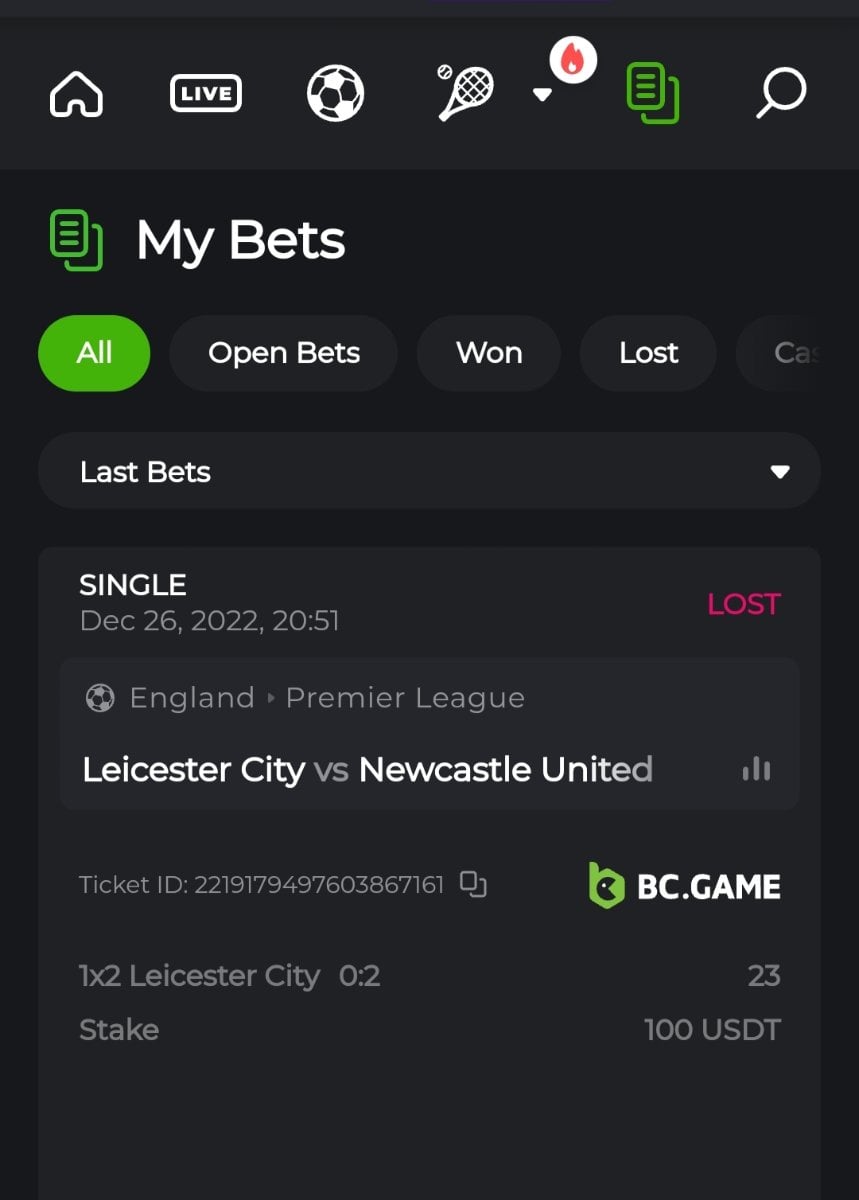
Task: Go to the Home icon
Action: (76, 95)
